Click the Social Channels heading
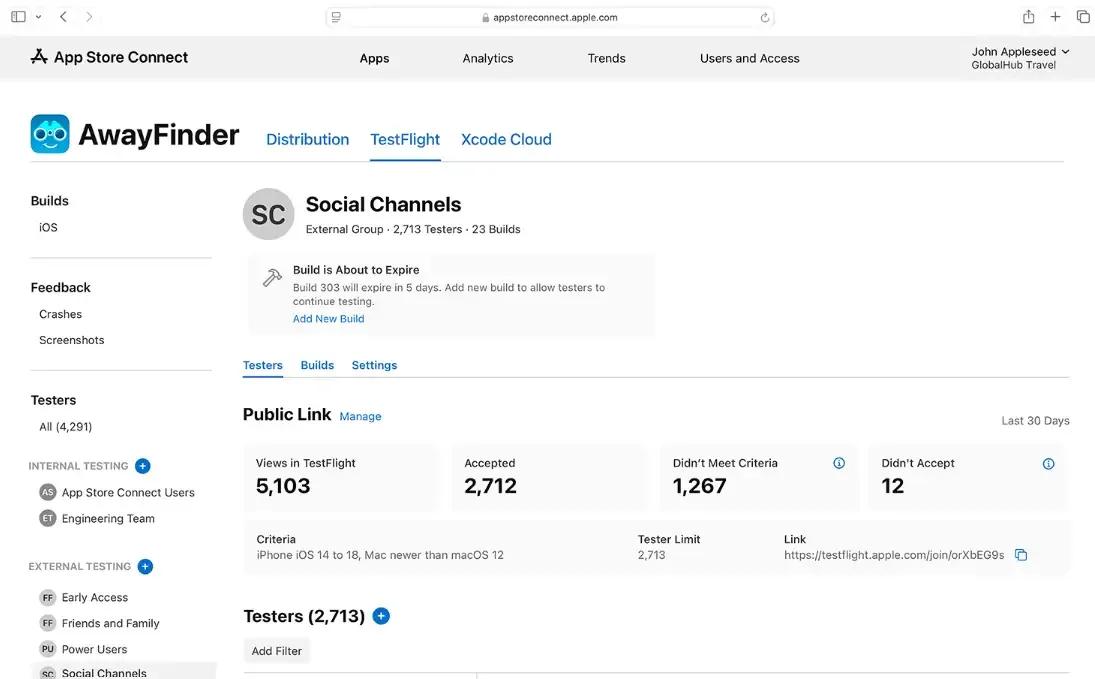The height and width of the screenshot is (679, 1095). pyautogui.click(x=383, y=205)
